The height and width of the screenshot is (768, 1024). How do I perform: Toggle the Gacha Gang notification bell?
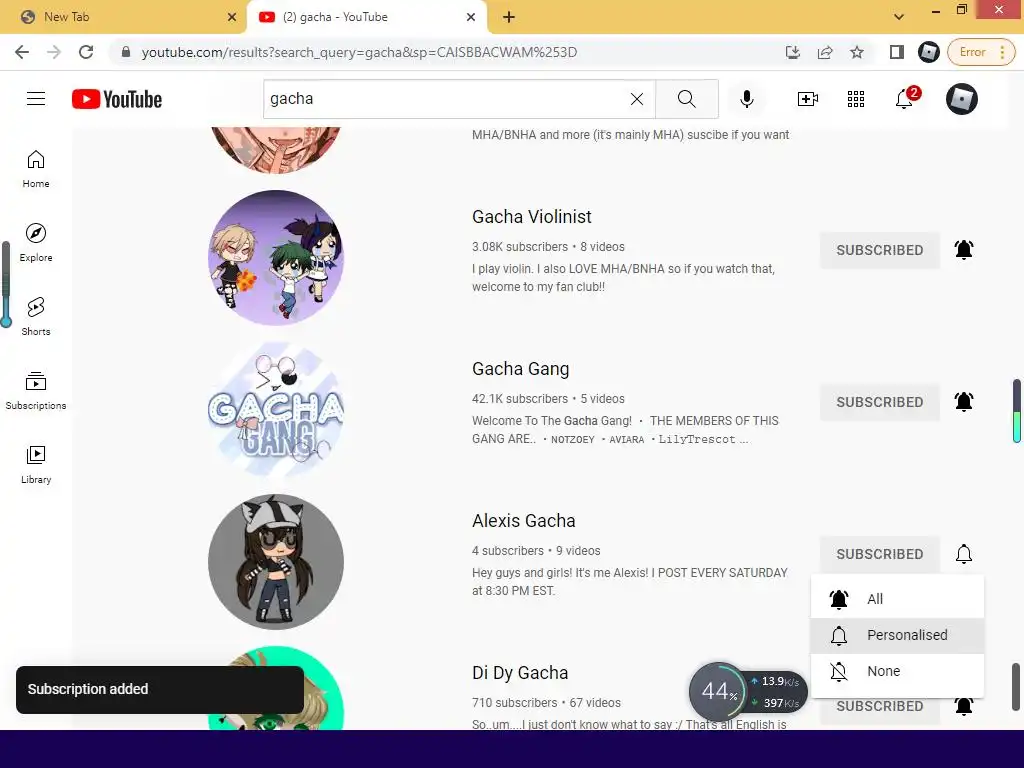[x=964, y=402]
